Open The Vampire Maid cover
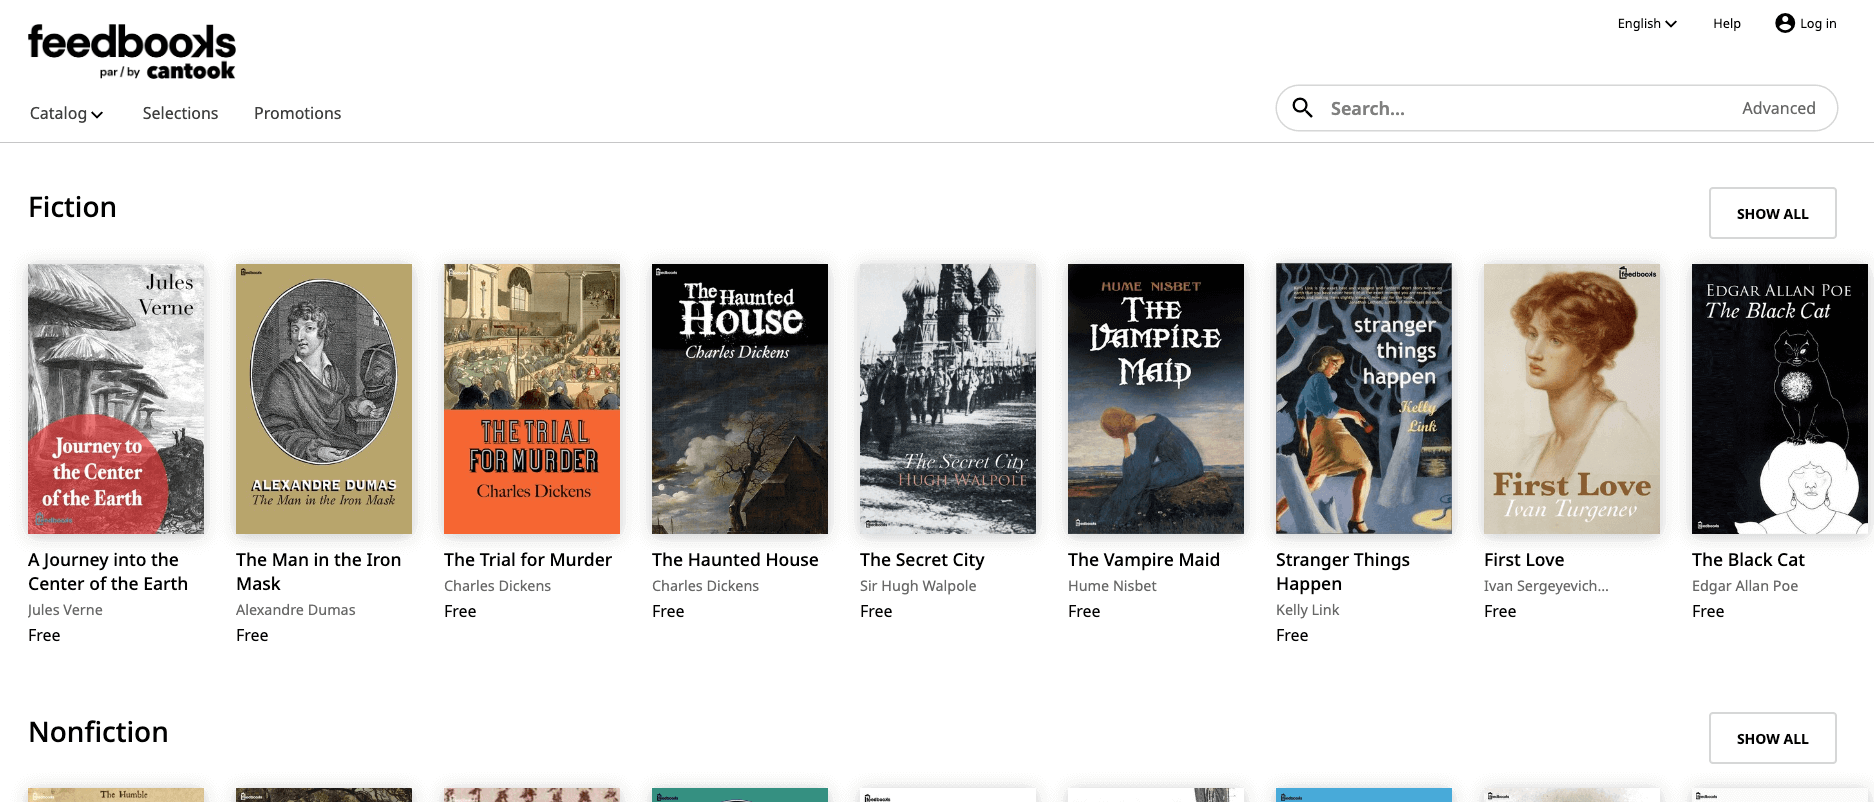 [x=1156, y=399]
